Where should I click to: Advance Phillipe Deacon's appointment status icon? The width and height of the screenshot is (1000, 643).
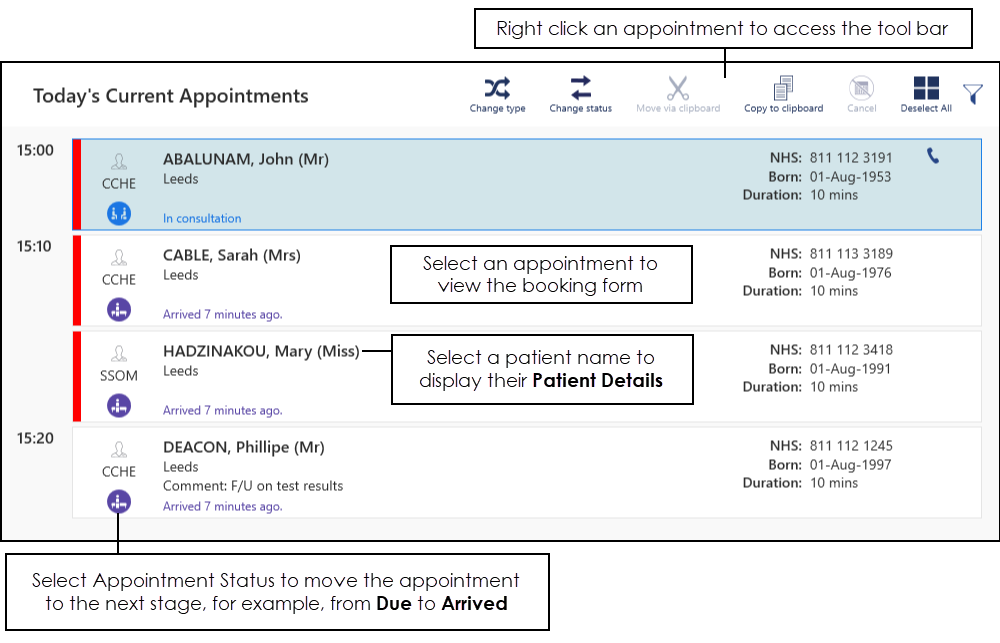pos(119,501)
